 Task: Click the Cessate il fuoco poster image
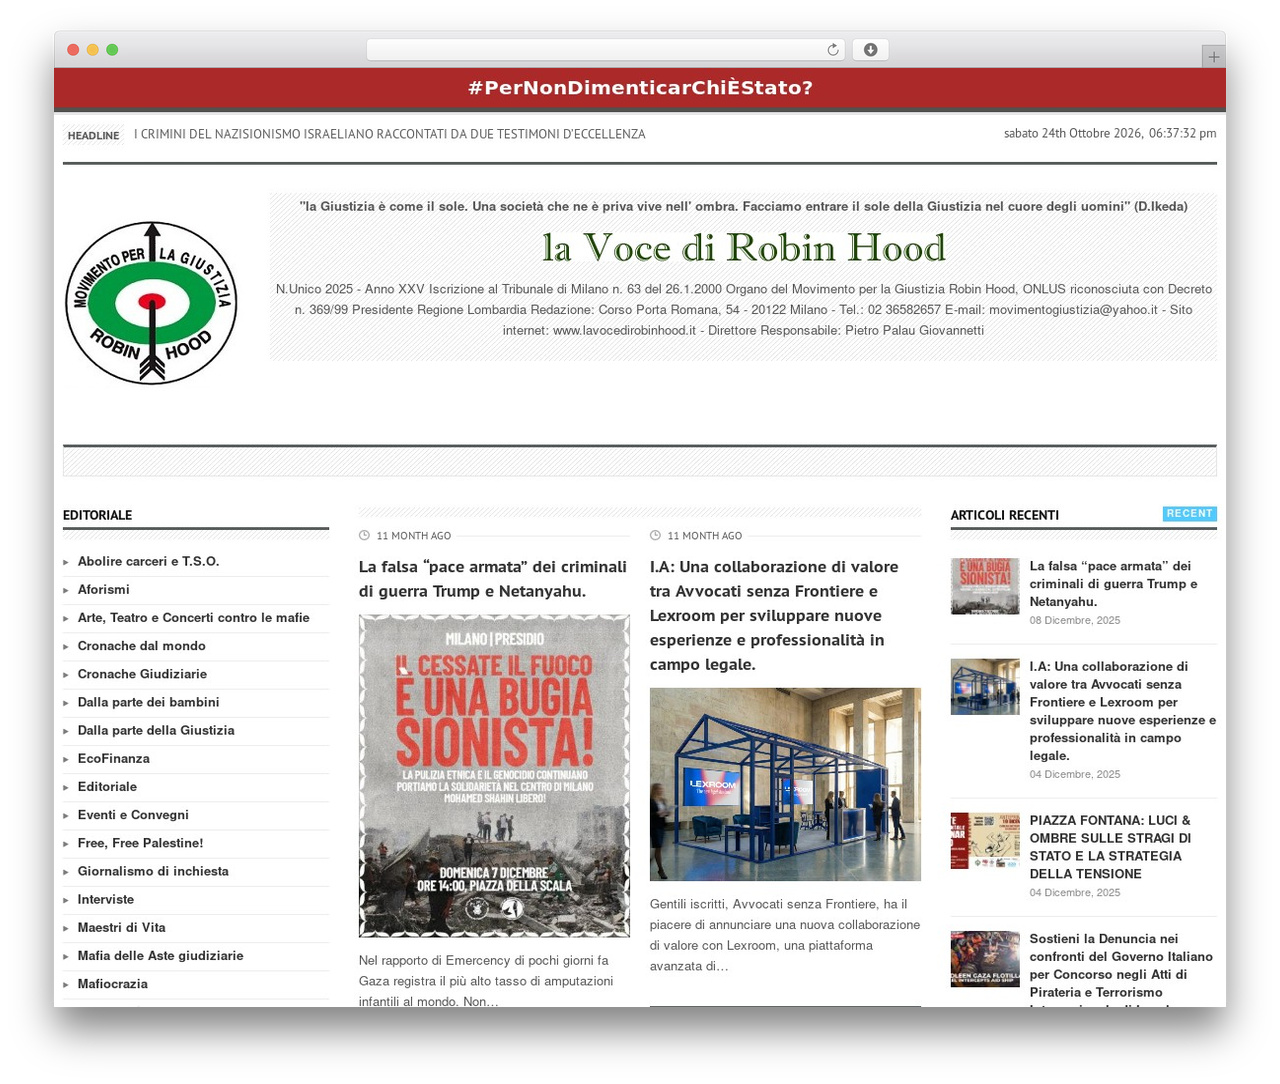pyautogui.click(x=494, y=776)
